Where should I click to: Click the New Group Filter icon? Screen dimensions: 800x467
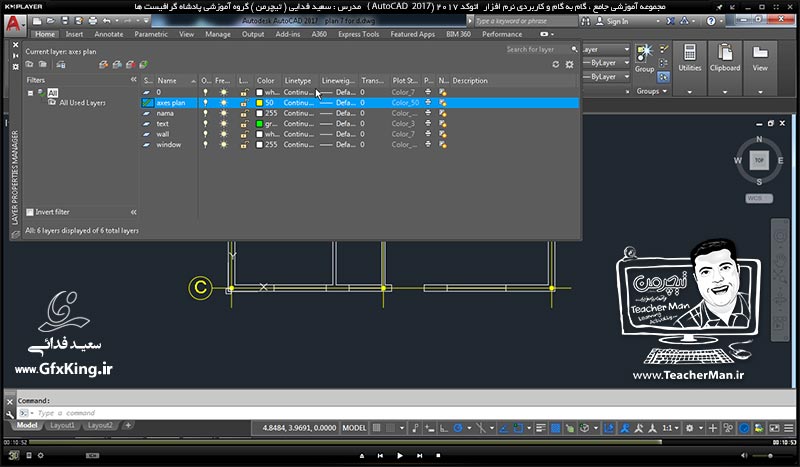[43, 64]
